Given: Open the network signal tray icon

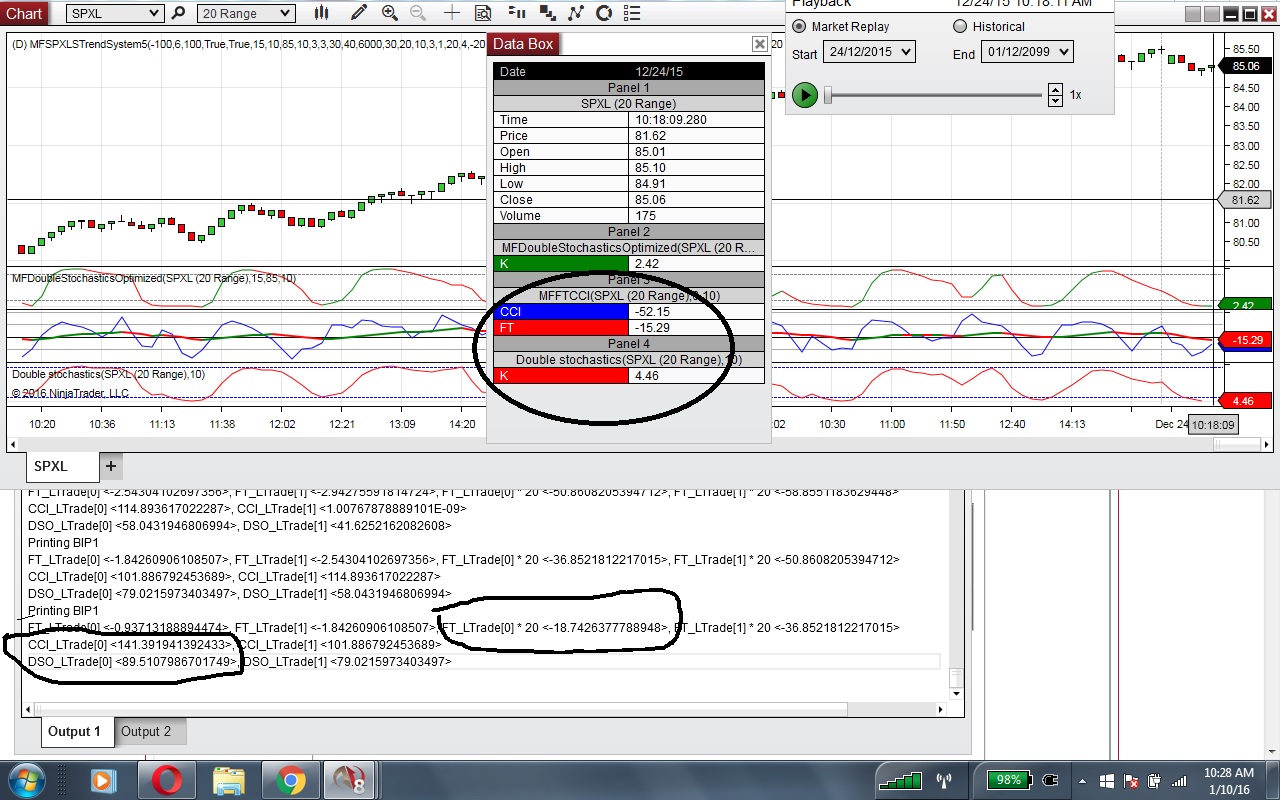Looking at the screenshot, I should pos(1181,781).
